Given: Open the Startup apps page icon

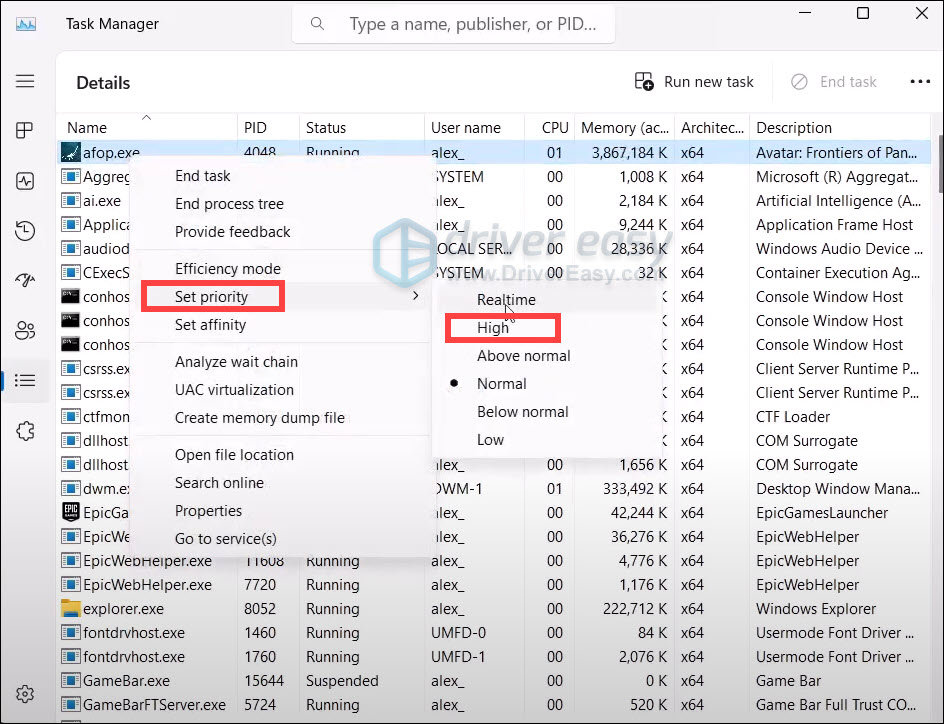Looking at the screenshot, I should point(25,281).
